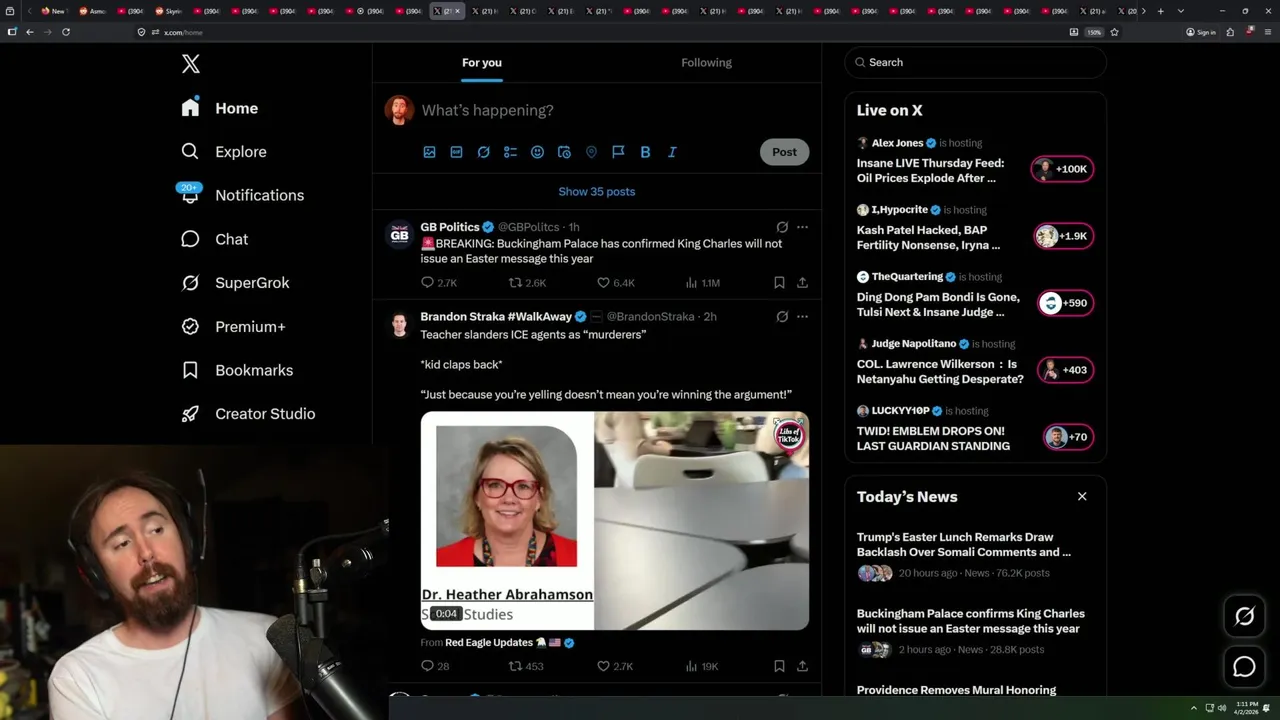Share the Brandon Straka post

(802, 666)
